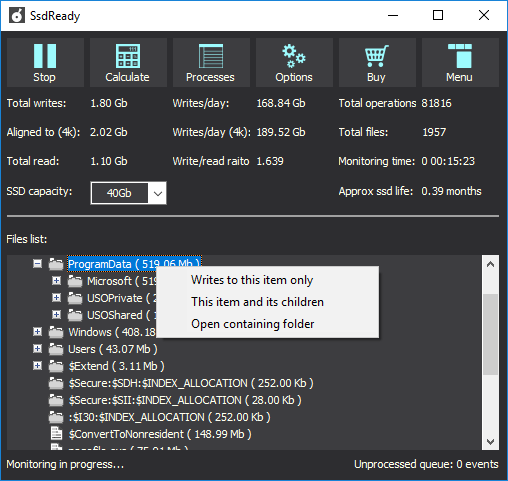Image resolution: width=508 pixels, height=481 pixels.
Task: Click the Users folder icon
Action: tap(56, 349)
